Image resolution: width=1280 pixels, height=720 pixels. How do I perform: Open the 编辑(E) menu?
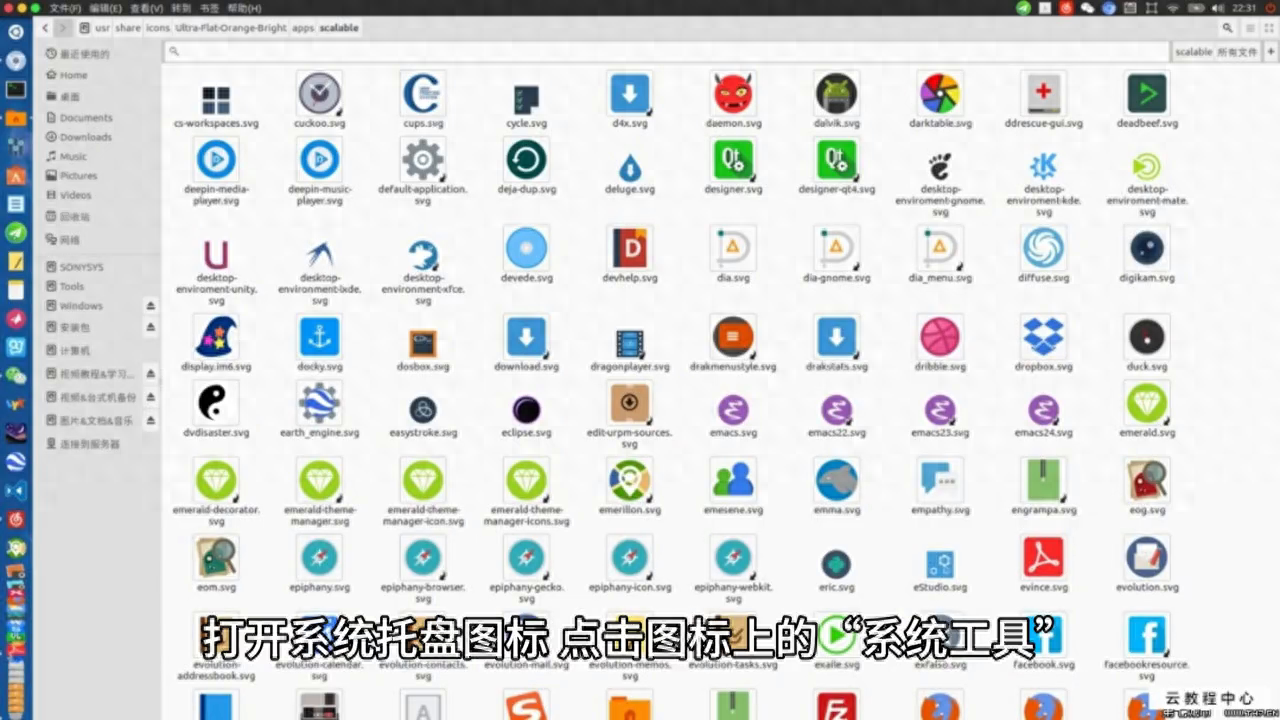(104, 7)
